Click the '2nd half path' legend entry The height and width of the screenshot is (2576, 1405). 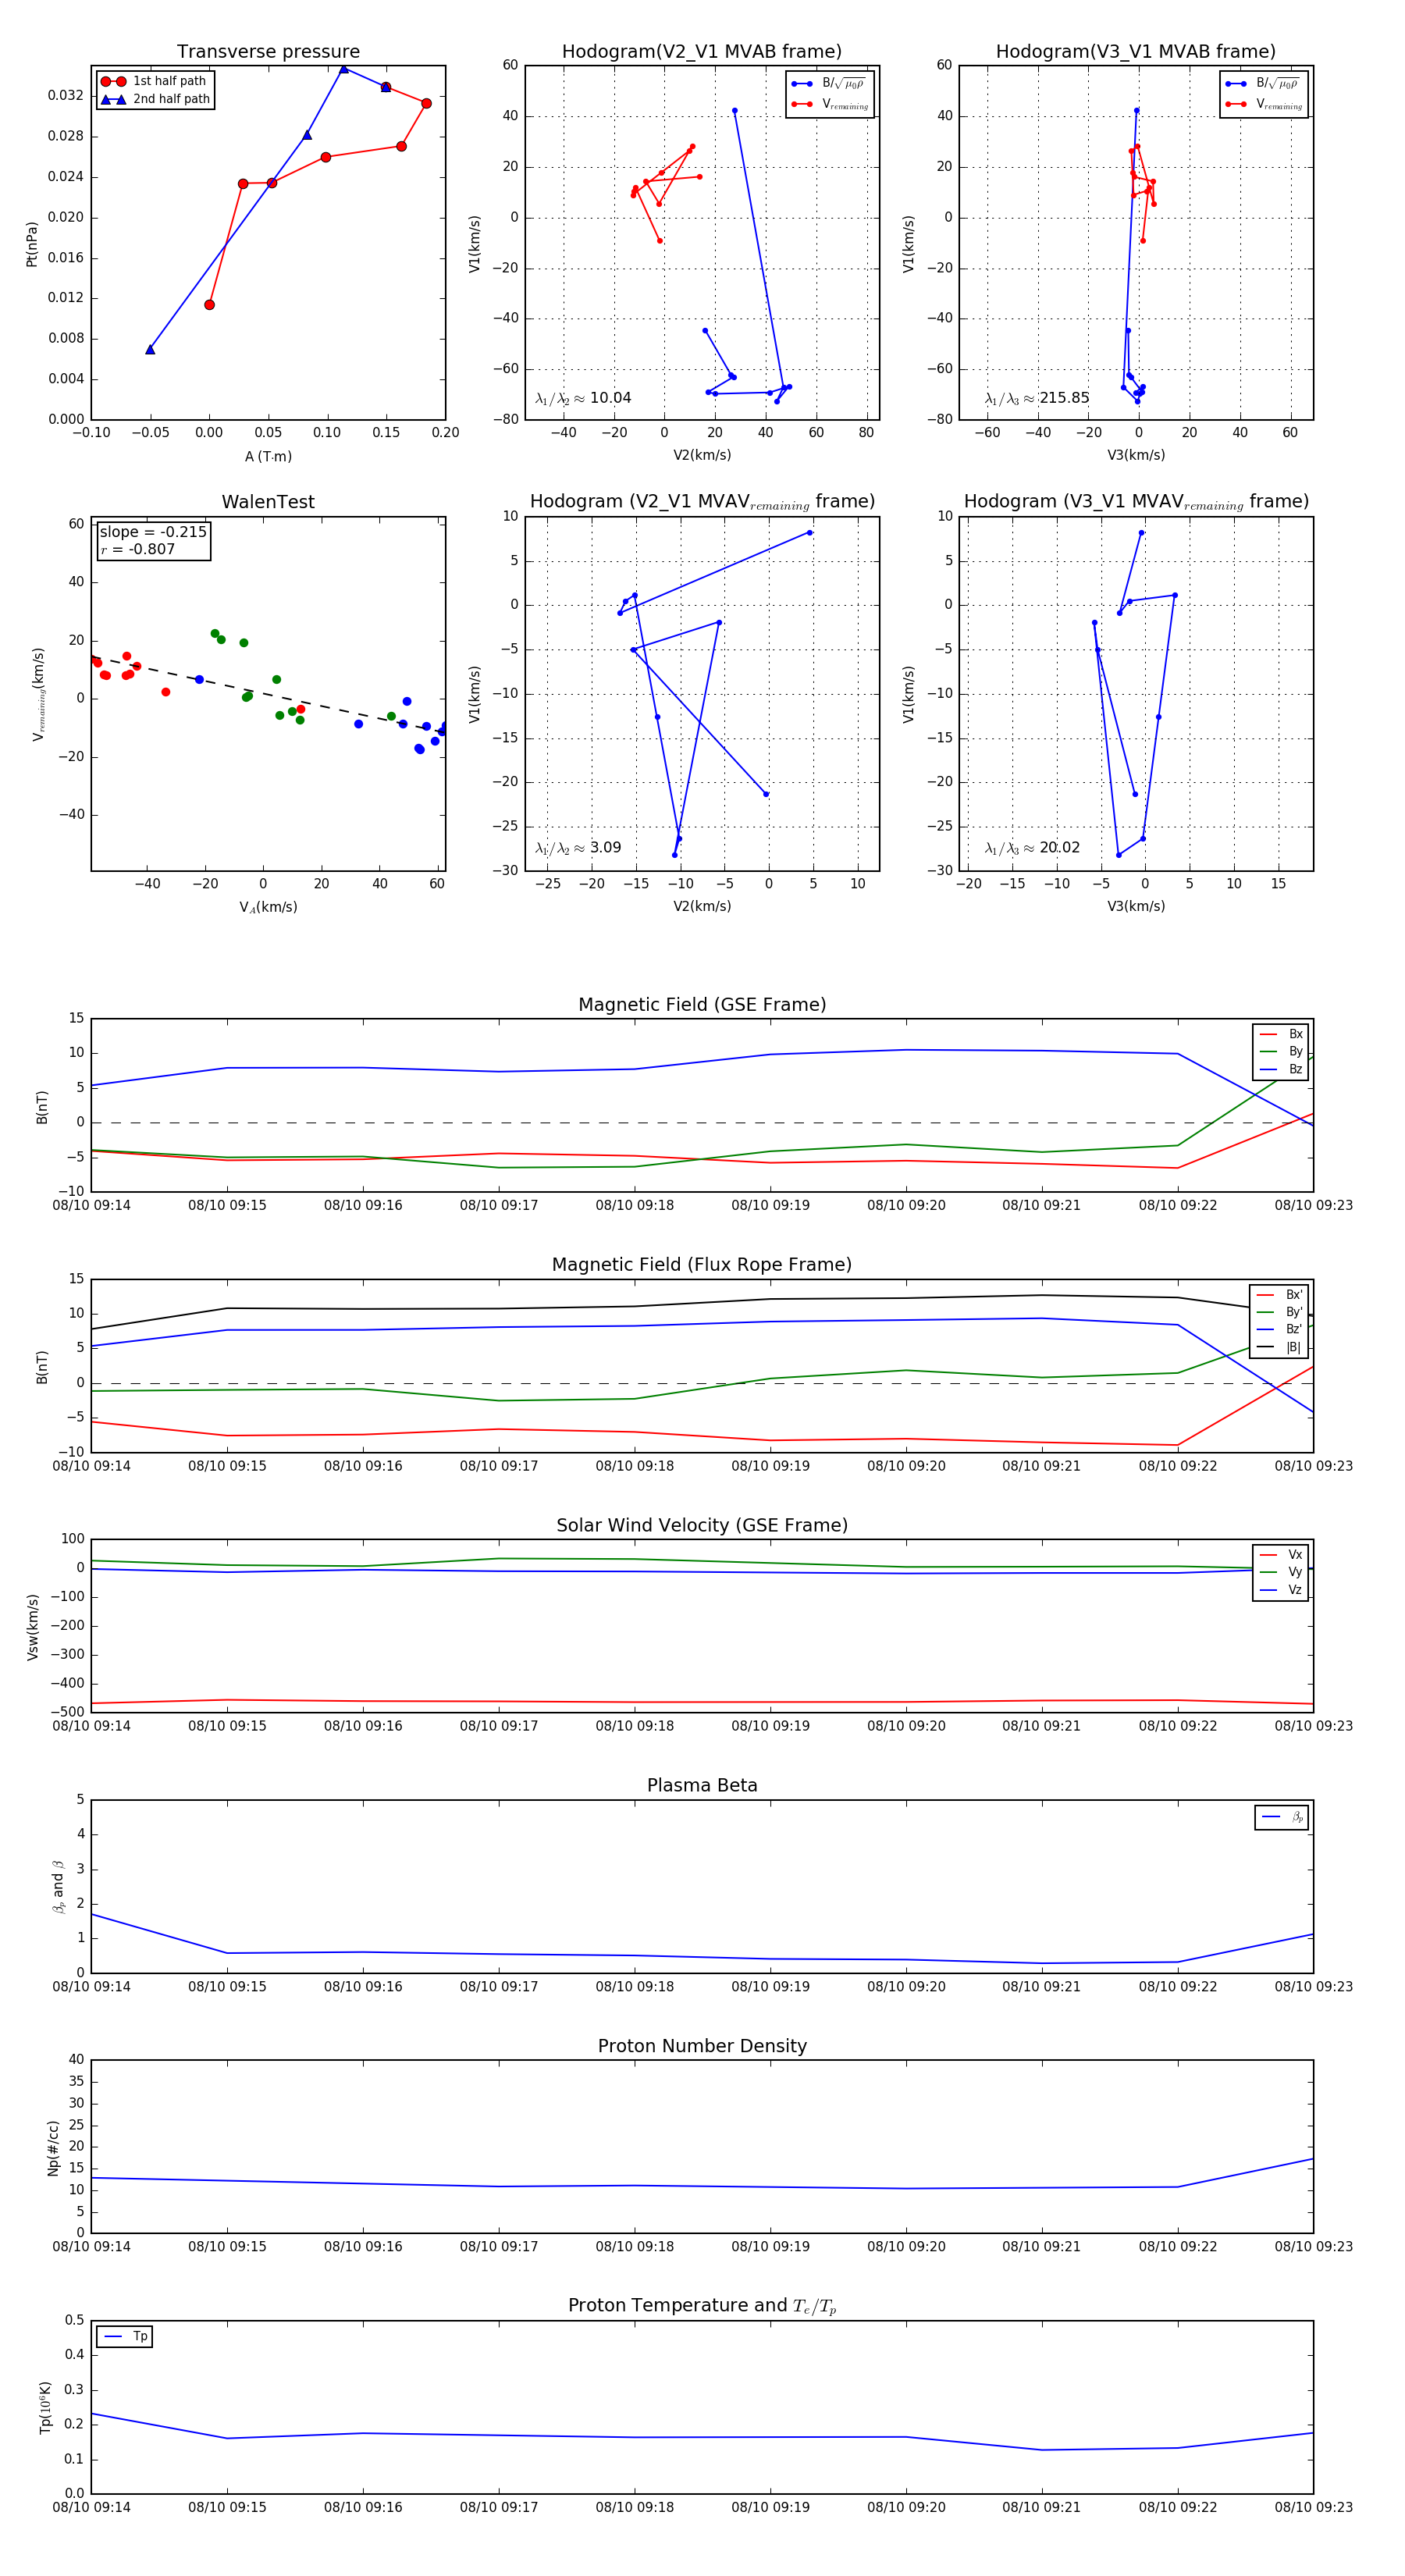click(155, 99)
